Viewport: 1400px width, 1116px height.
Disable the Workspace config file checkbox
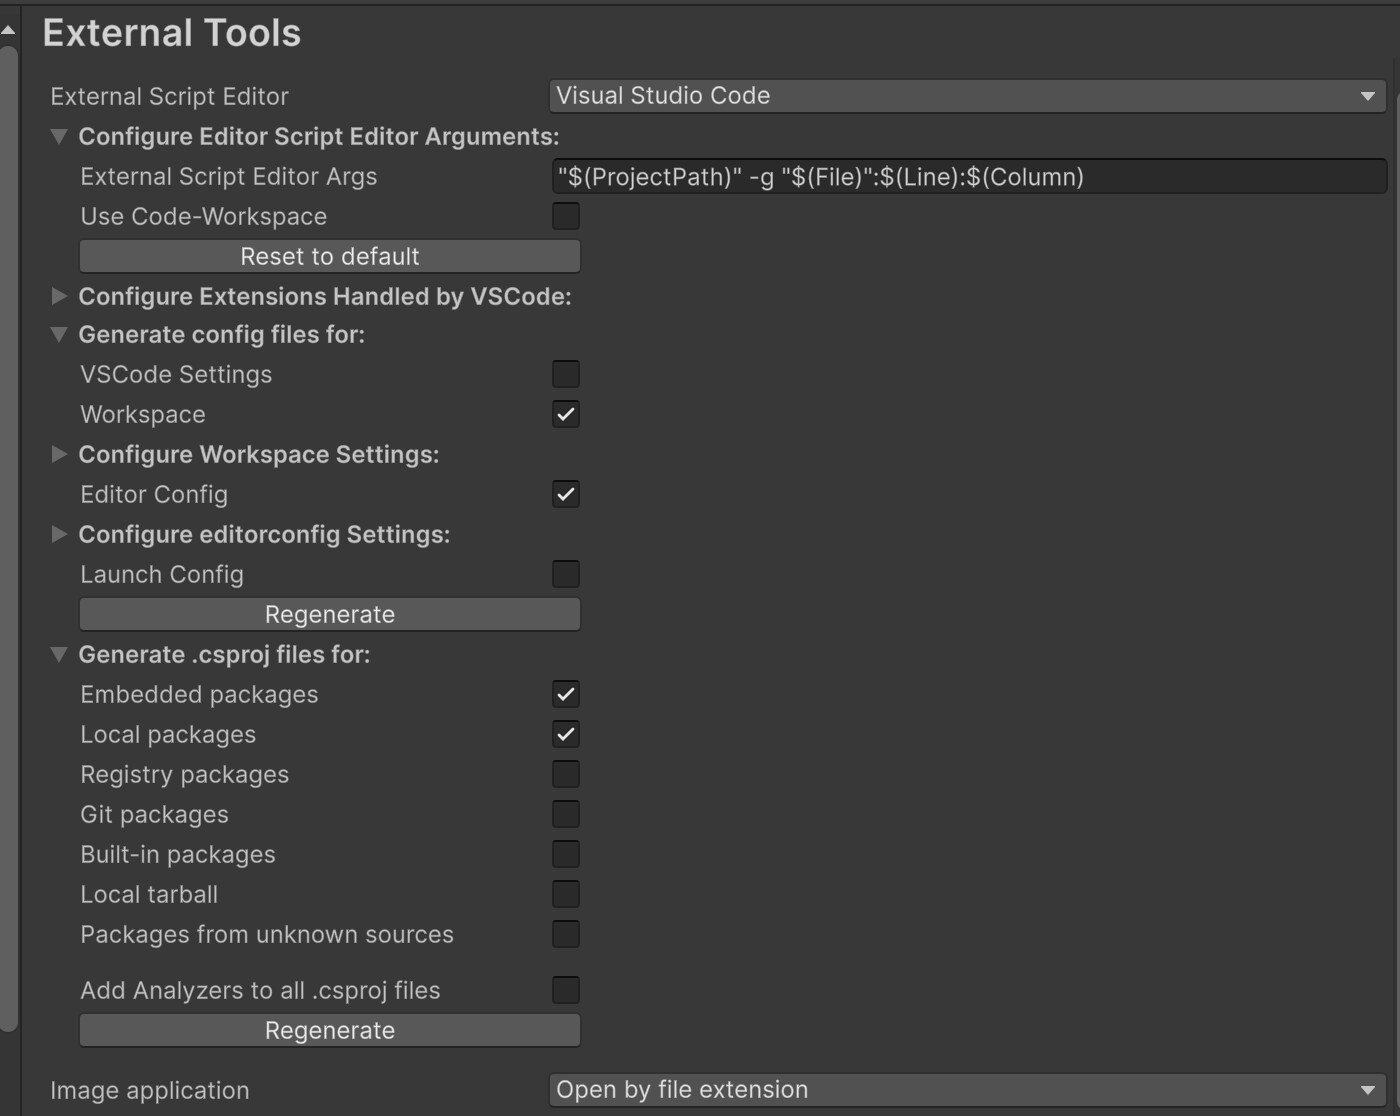(x=566, y=413)
